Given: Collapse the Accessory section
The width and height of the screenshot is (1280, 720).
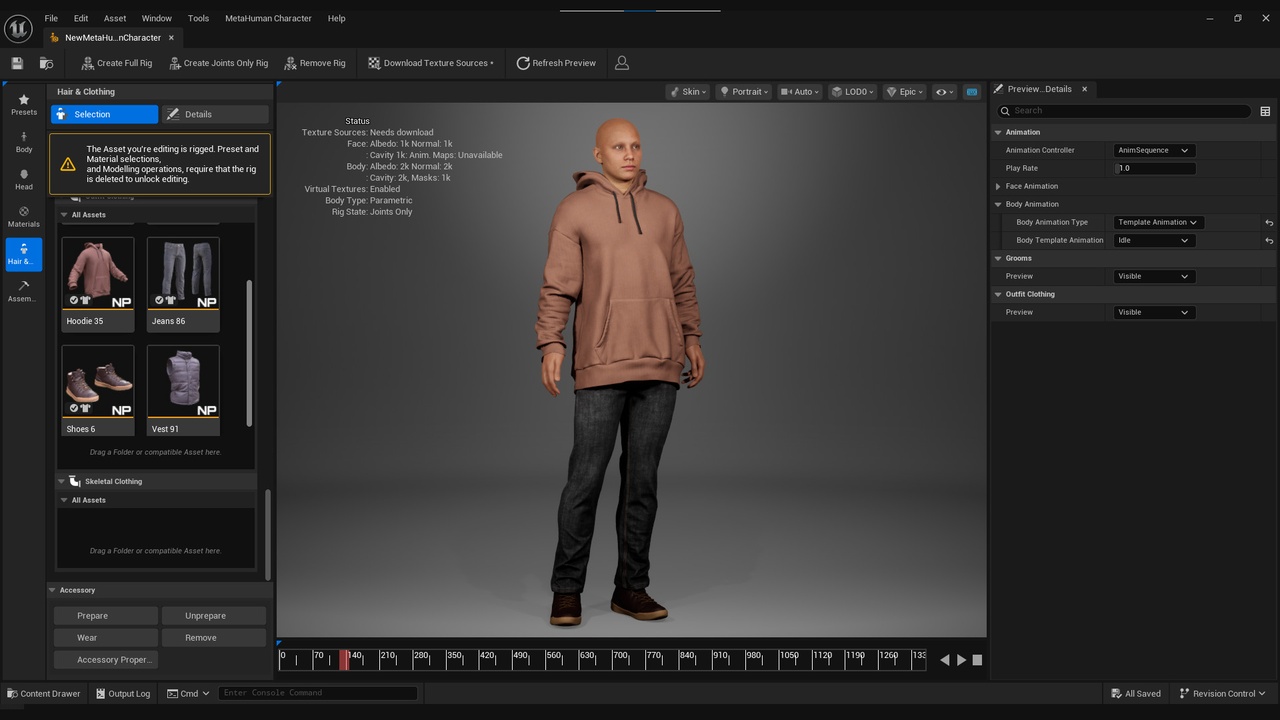Looking at the screenshot, I should coord(53,590).
